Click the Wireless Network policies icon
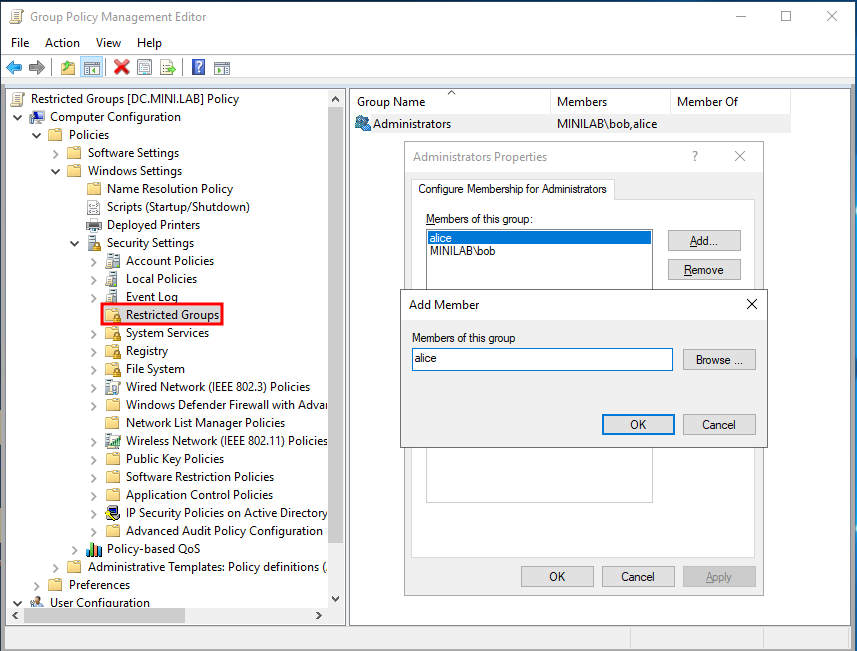 pos(113,441)
